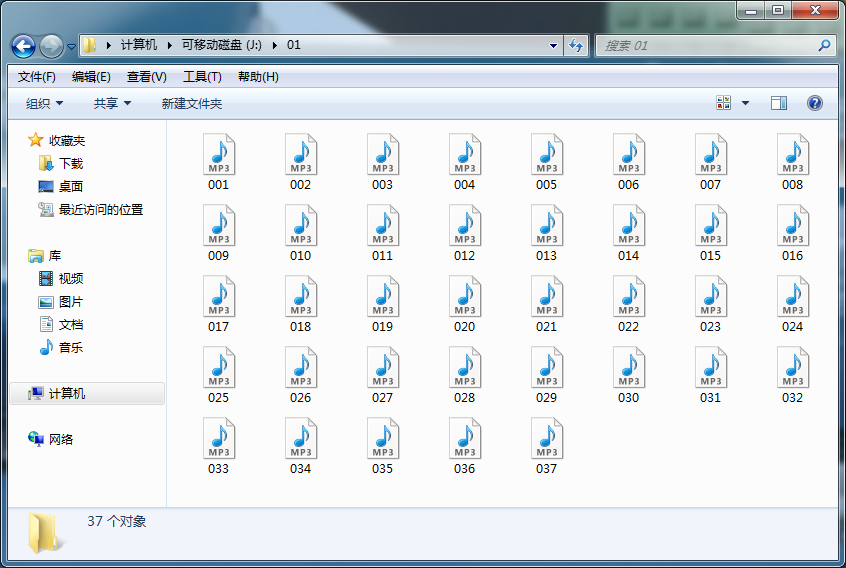The width and height of the screenshot is (846, 568).
Task: Select MP3 file 021
Action: [547, 304]
